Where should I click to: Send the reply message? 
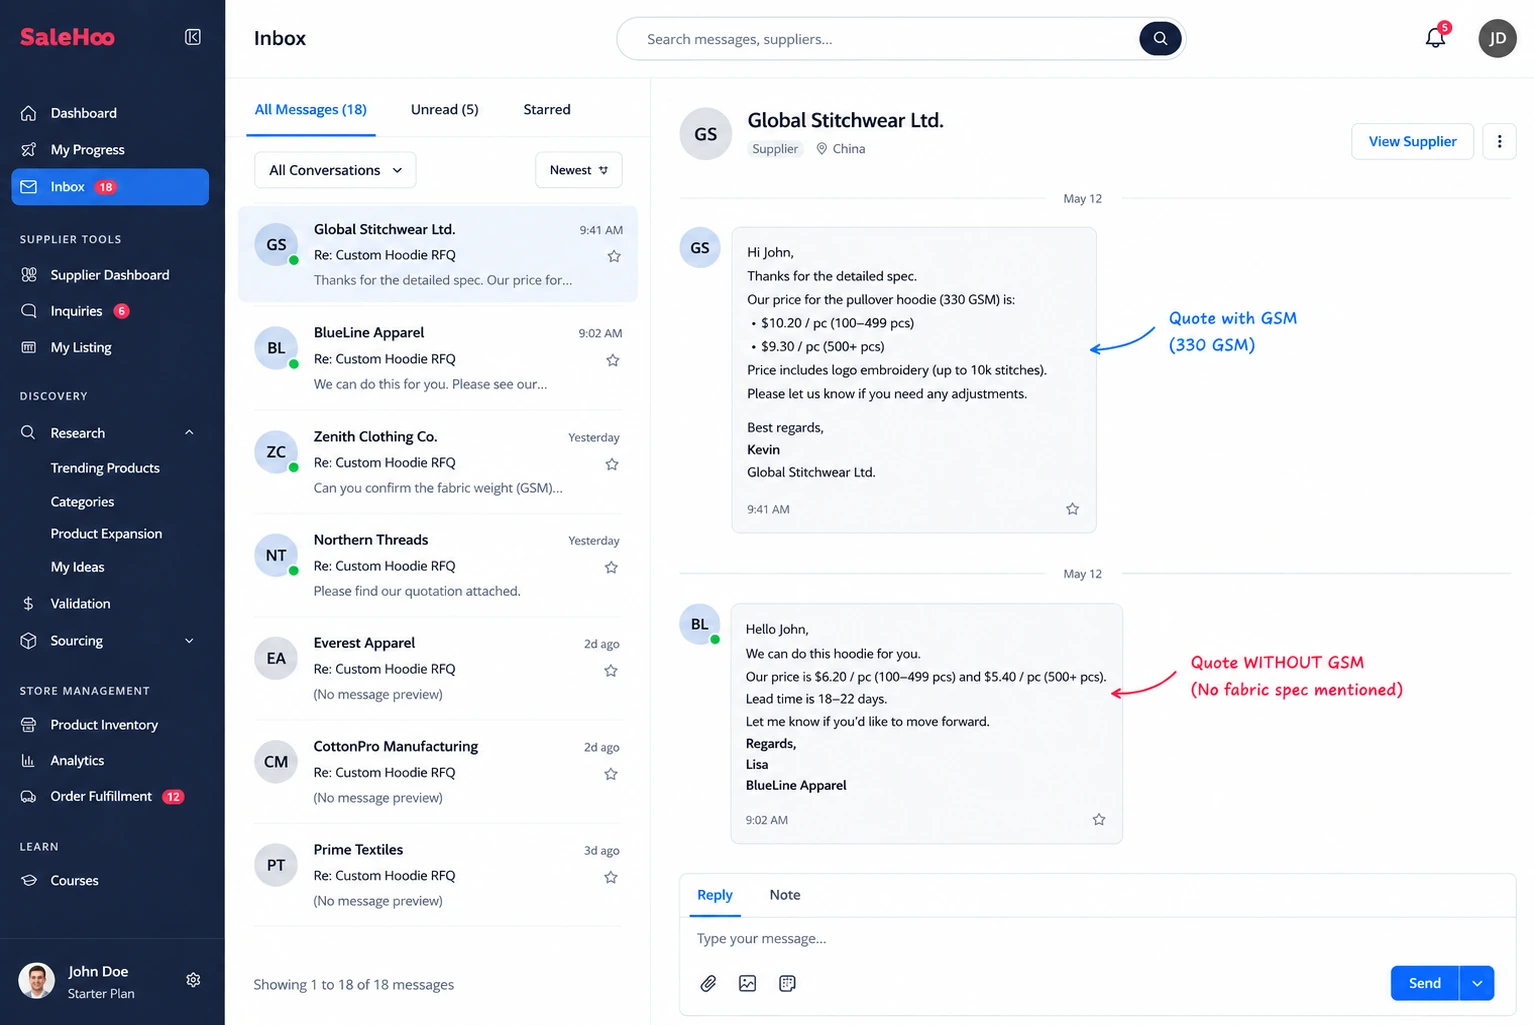[1425, 983]
